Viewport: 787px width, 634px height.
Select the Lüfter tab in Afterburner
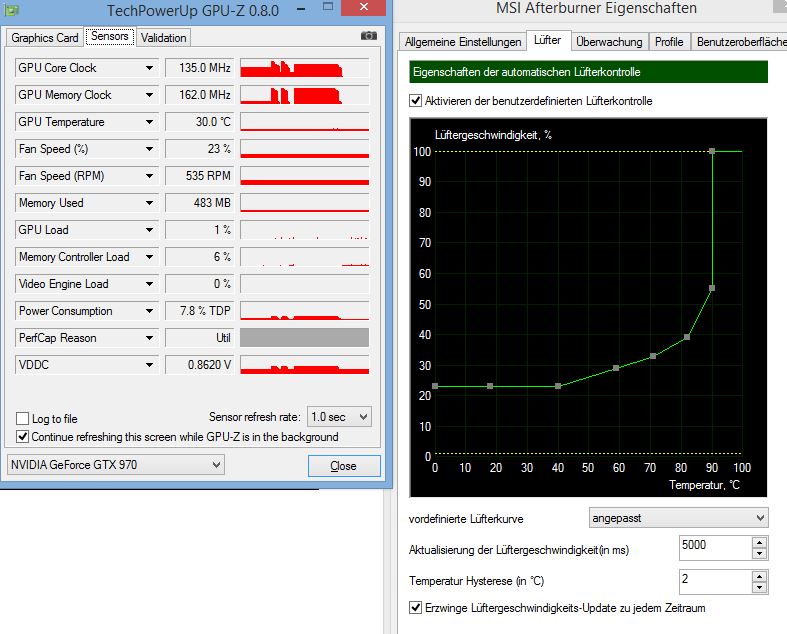point(548,40)
